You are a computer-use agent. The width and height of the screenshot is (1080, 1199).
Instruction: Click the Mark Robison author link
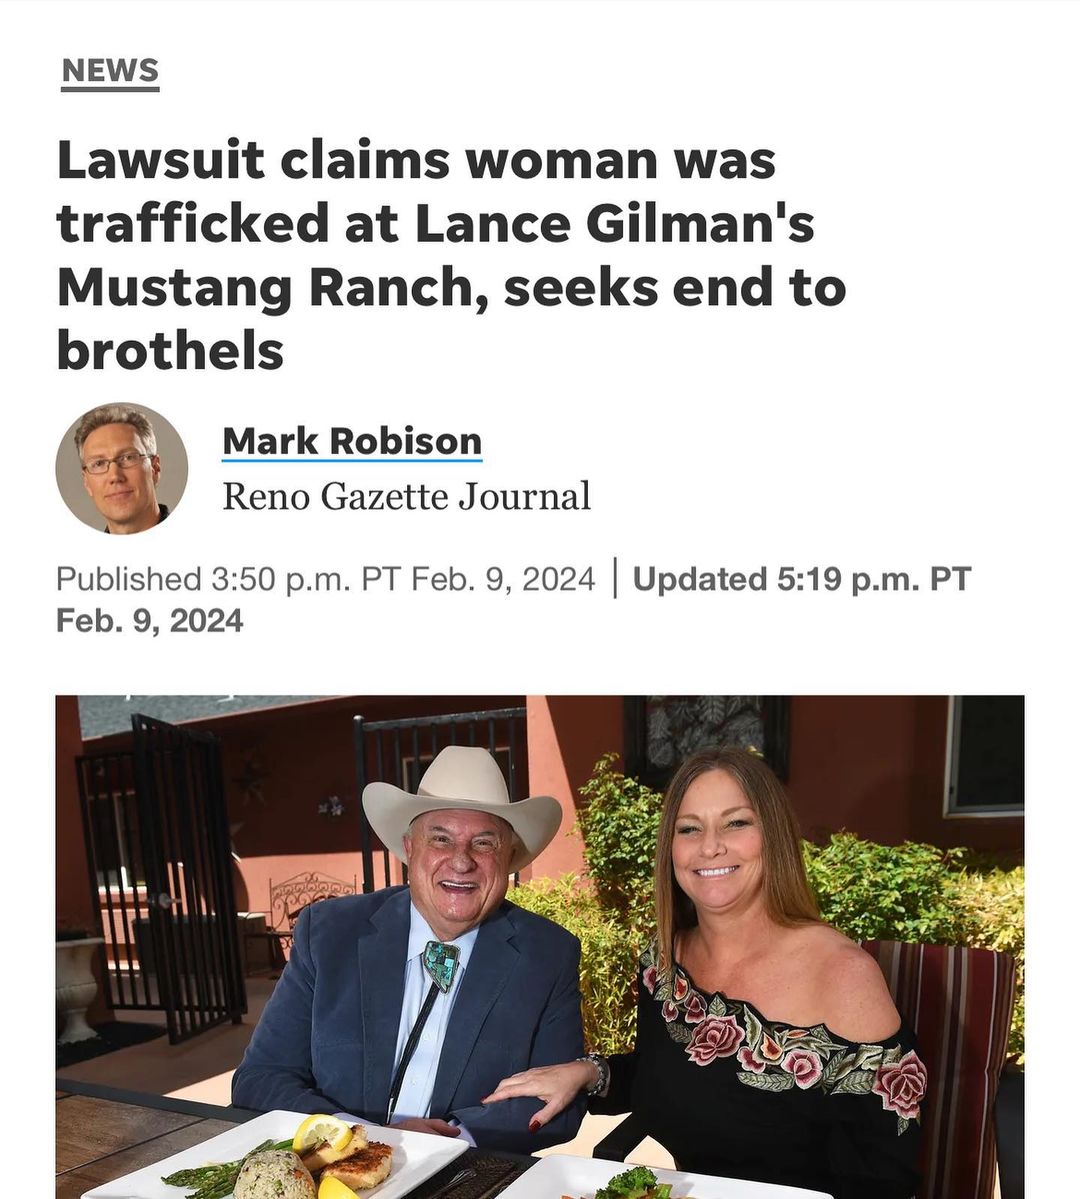coord(352,441)
